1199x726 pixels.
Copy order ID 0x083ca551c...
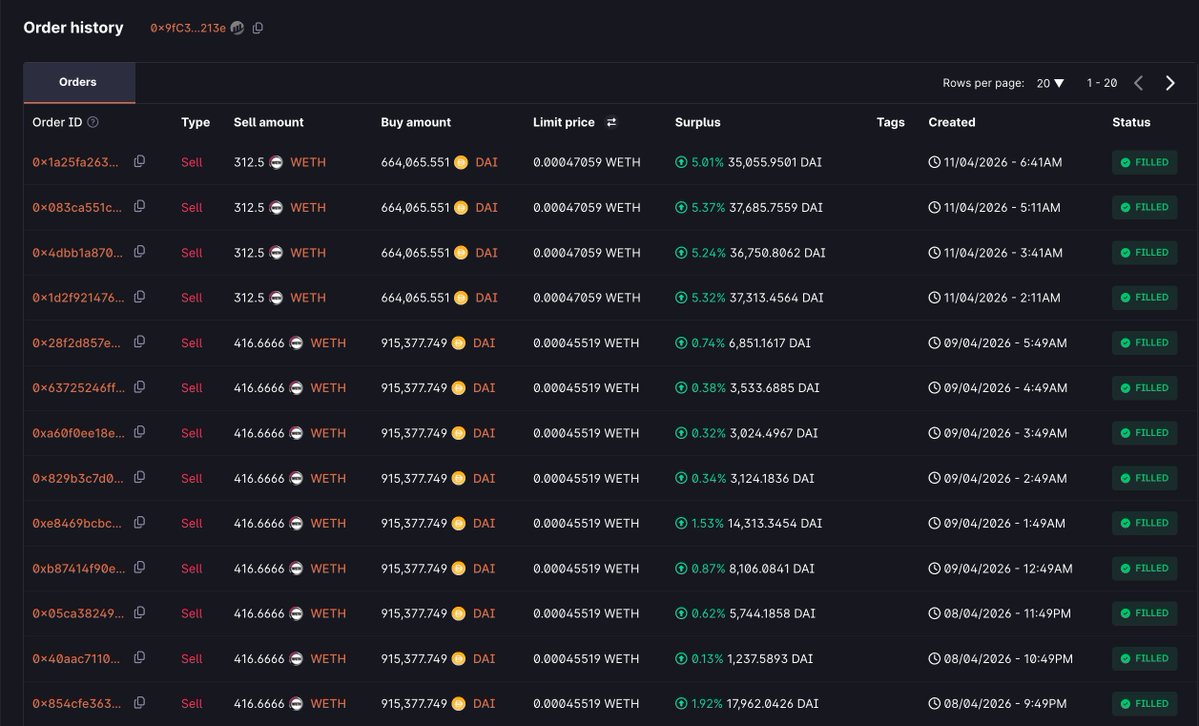(x=139, y=207)
